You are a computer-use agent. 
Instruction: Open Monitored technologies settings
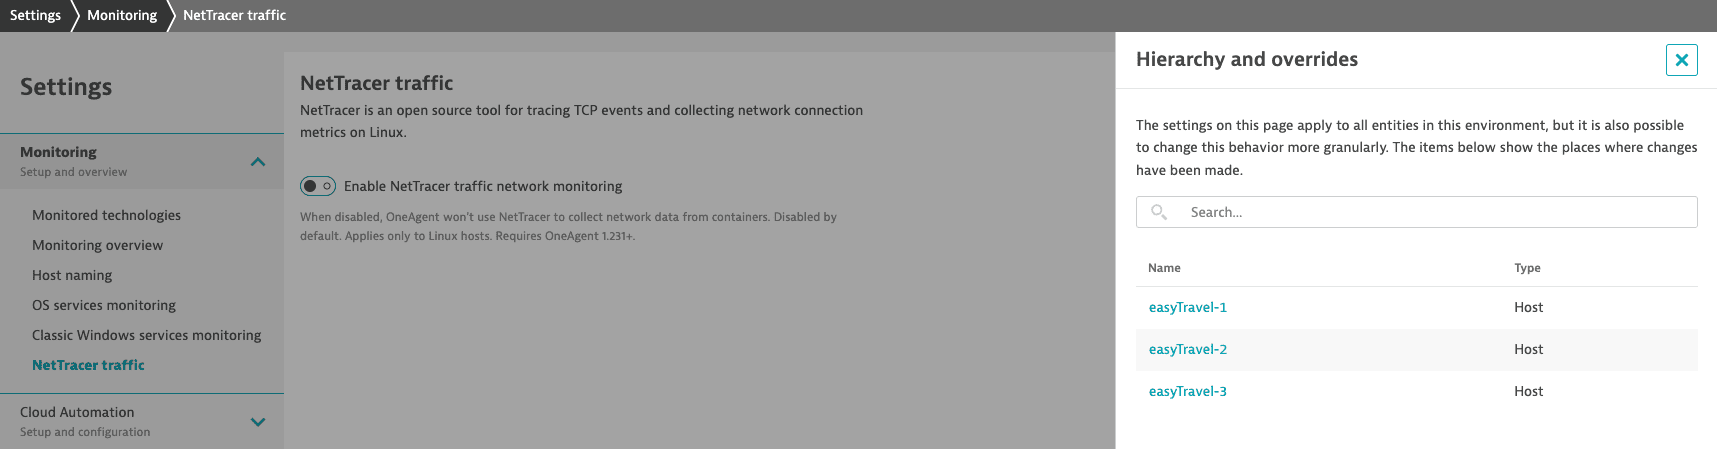[106, 215]
